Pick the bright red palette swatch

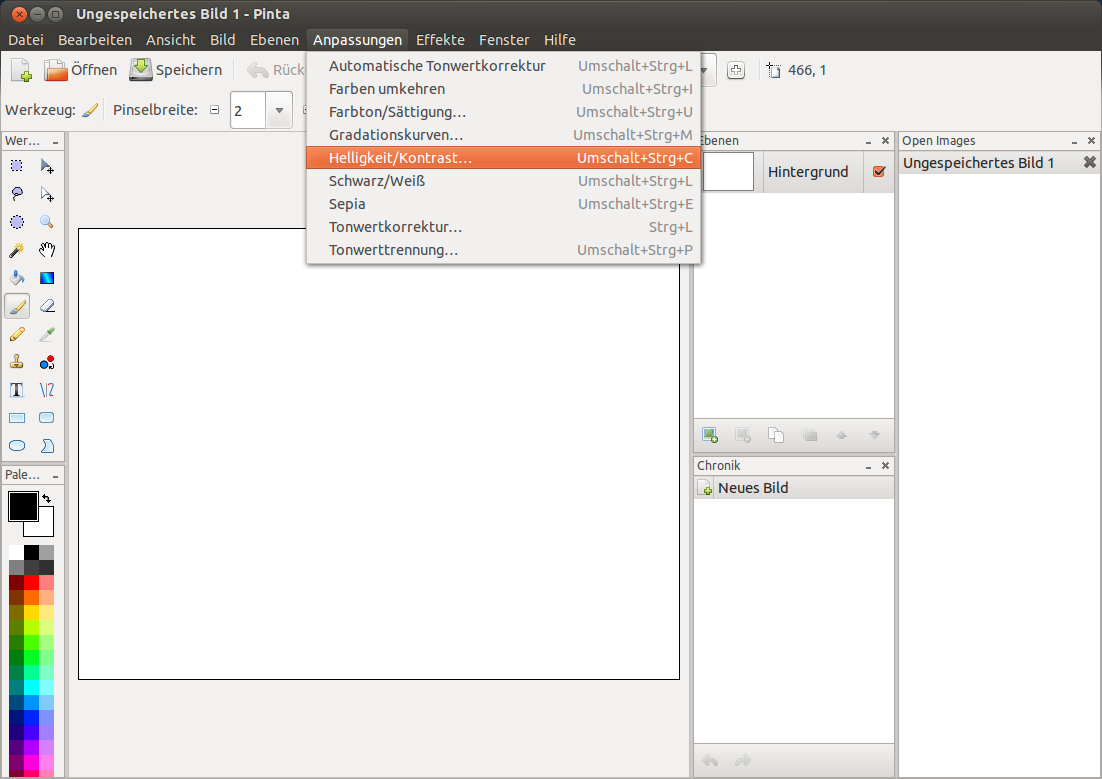(x=31, y=582)
